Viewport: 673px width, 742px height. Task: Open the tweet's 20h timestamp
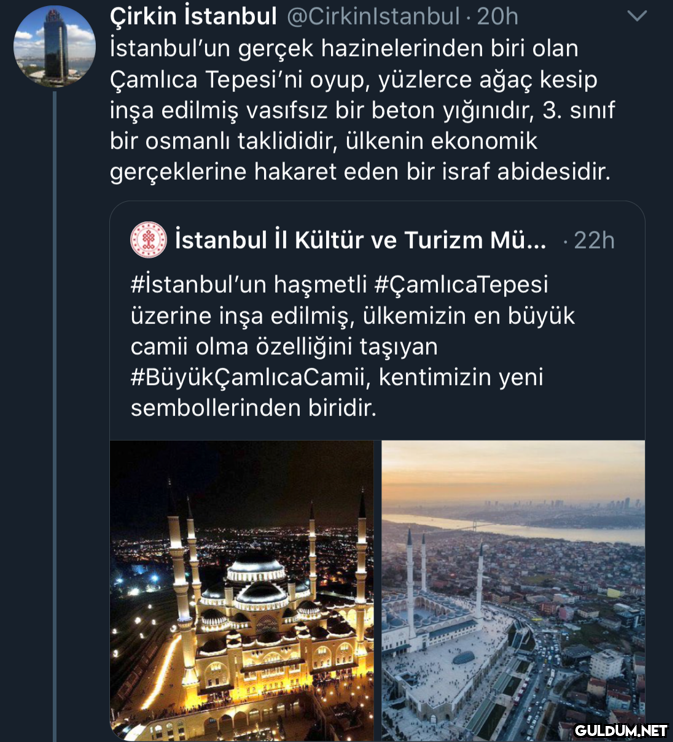[x=497, y=17]
